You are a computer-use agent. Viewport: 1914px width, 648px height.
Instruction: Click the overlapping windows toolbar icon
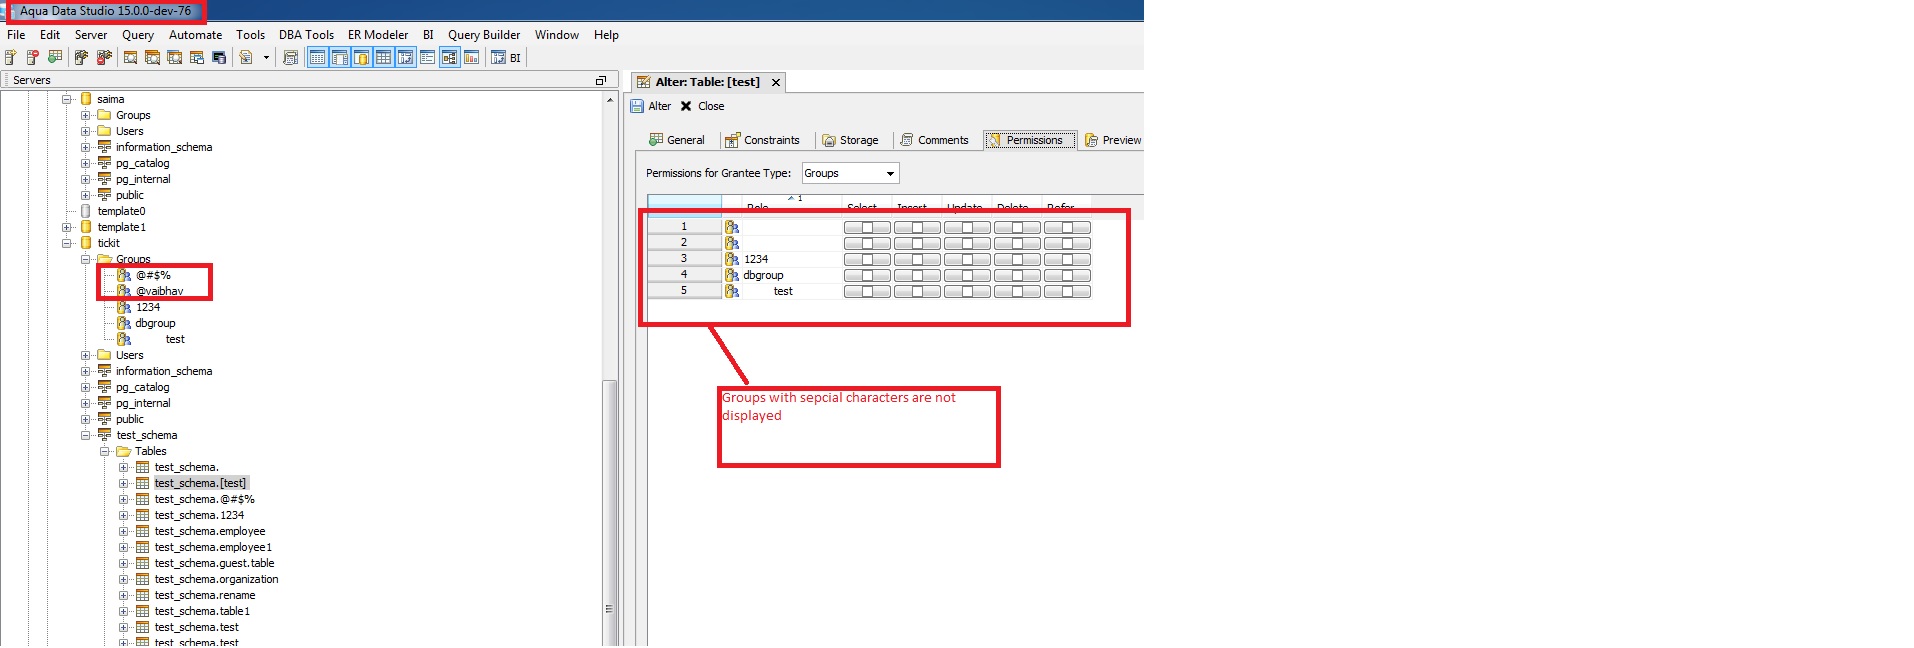(196, 57)
